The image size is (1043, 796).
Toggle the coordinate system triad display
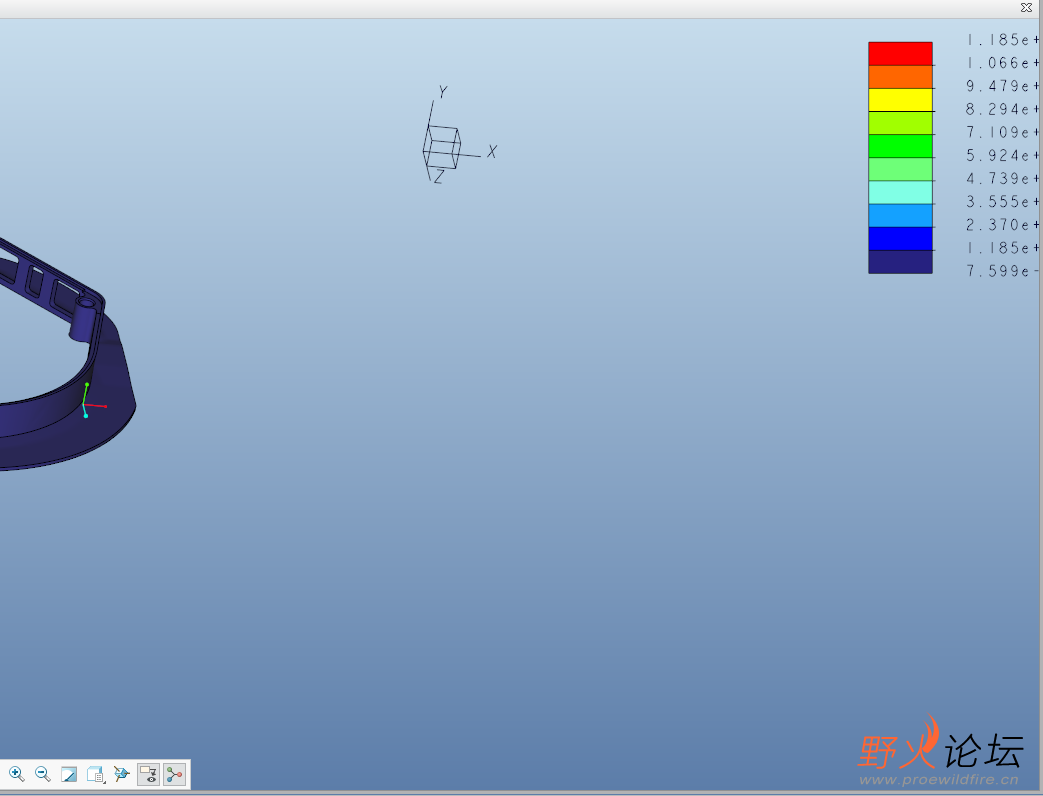click(174, 774)
